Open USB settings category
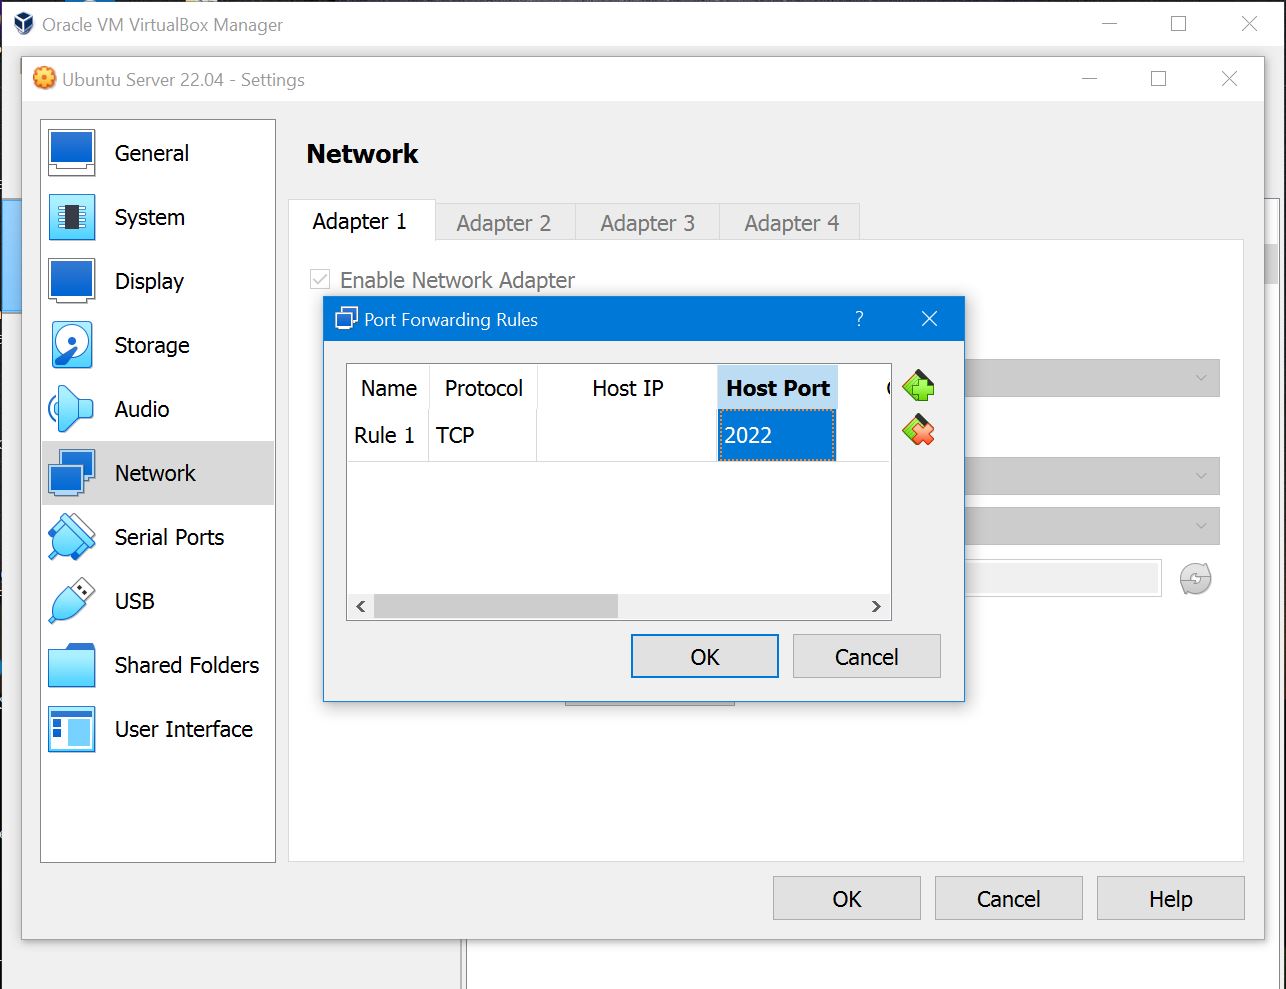Image resolution: width=1286 pixels, height=989 pixels. pyautogui.click(x=158, y=601)
